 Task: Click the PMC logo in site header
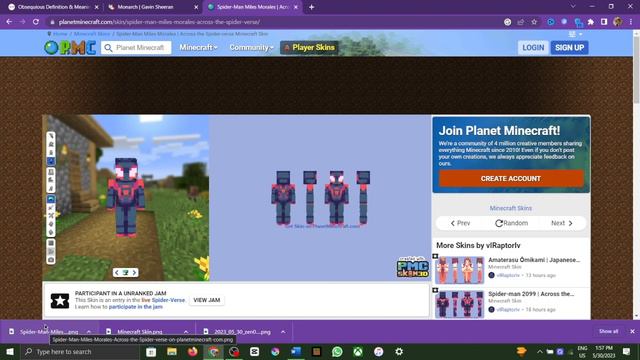pyautogui.click(x=70, y=48)
